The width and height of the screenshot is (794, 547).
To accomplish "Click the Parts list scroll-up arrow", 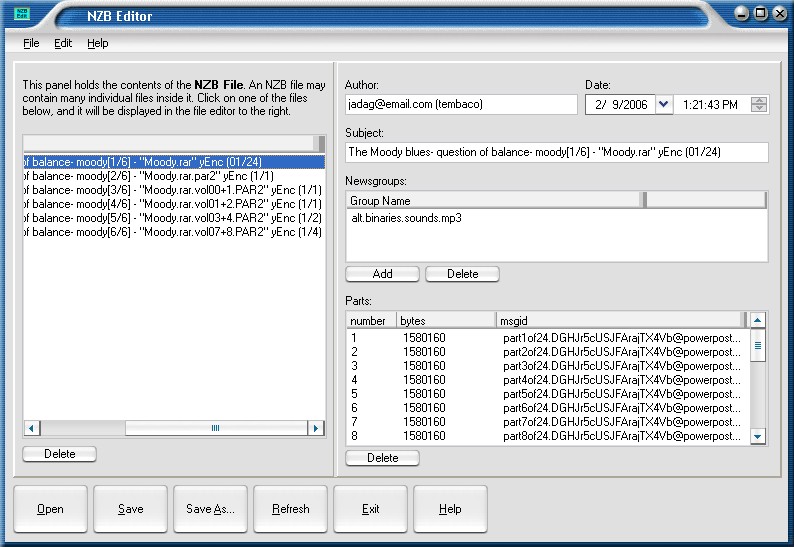I will tap(758, 320).
